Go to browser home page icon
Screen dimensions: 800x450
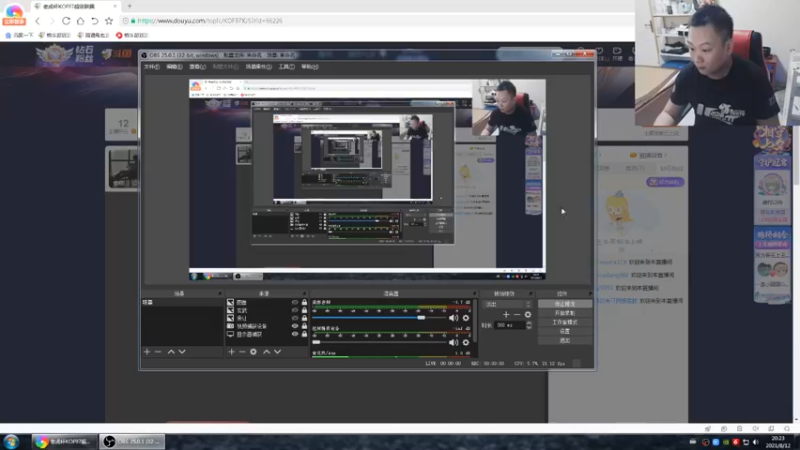click(80, 21)
